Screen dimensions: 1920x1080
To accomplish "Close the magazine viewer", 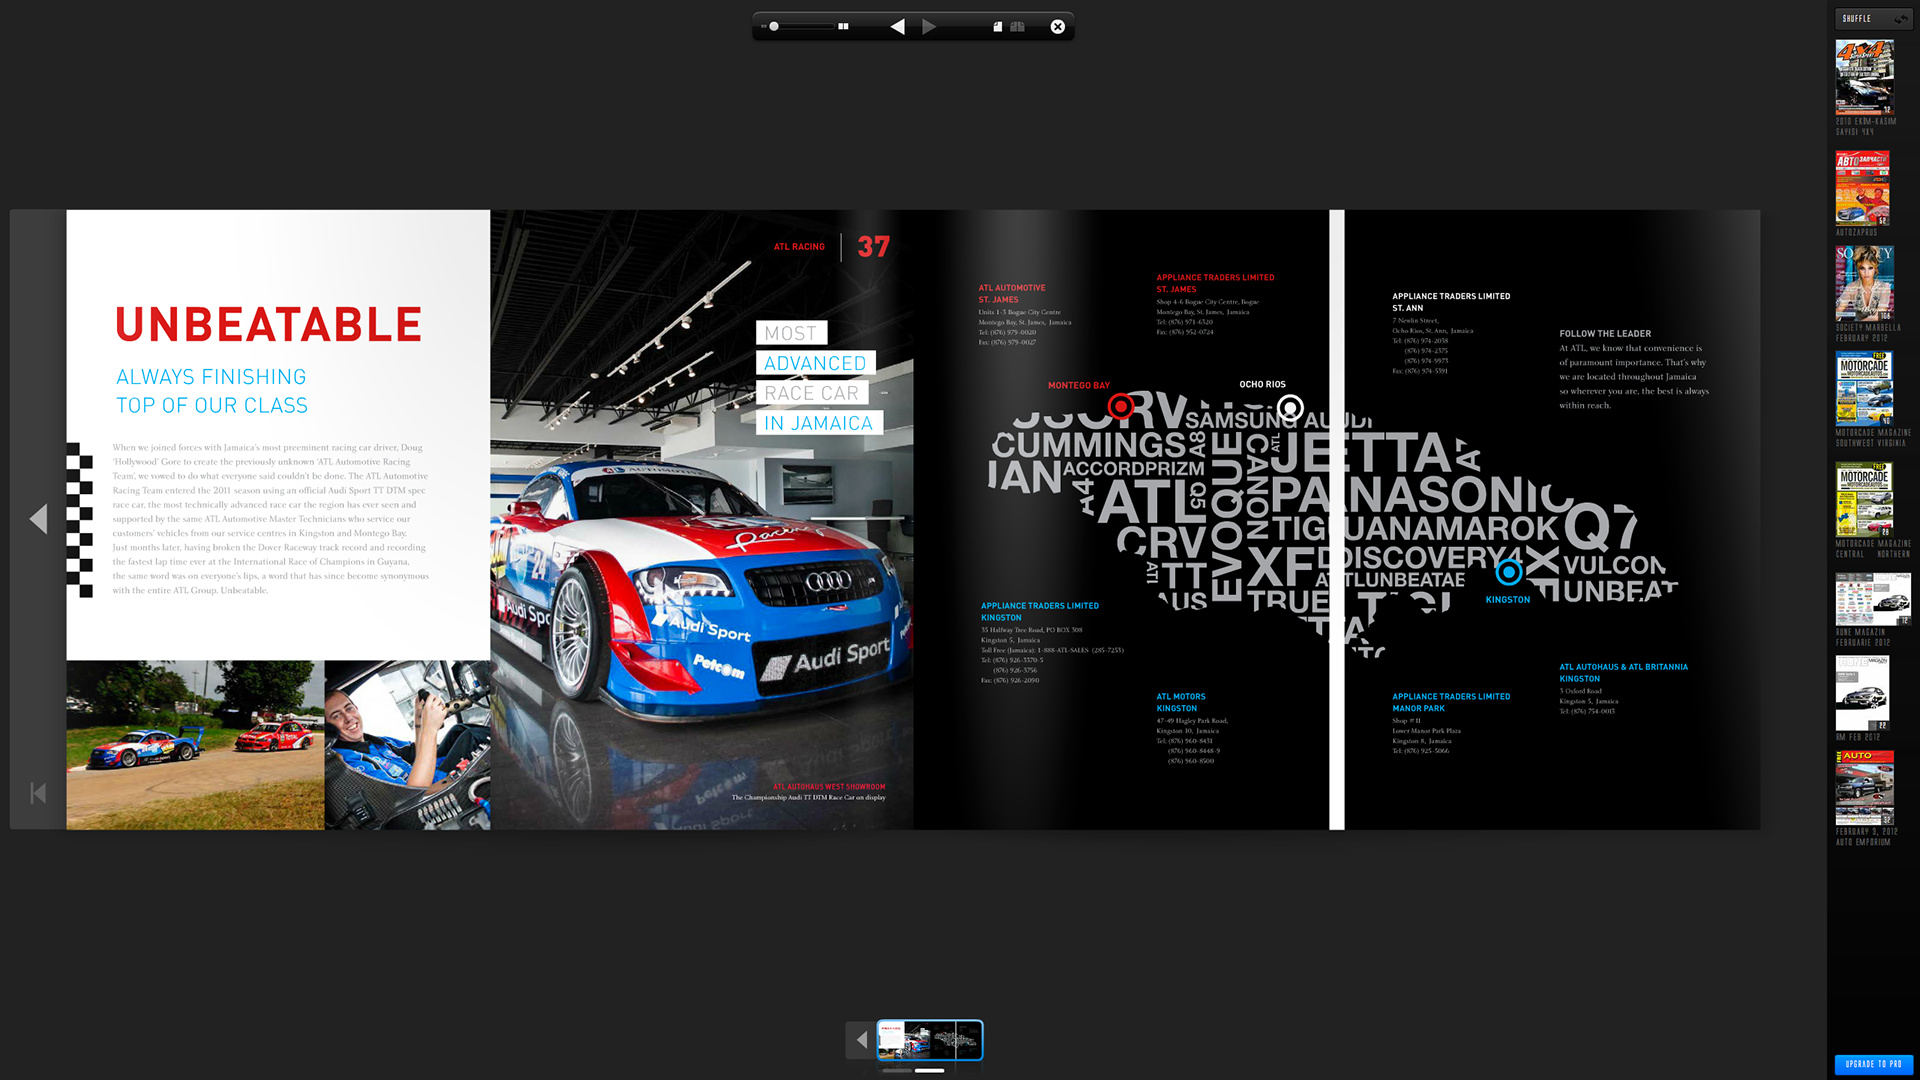I will [1058, 27].
